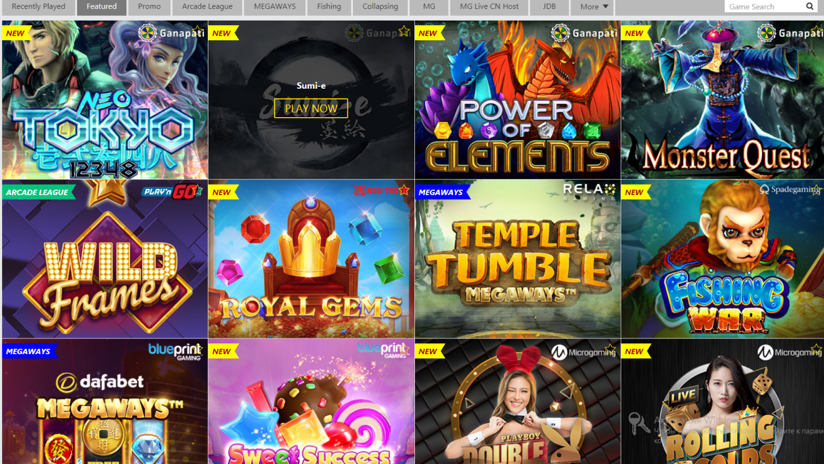This screenshot has width=824, height=464.
Task: Open the MEGAWAYS tab
Action: coord(274,7)
